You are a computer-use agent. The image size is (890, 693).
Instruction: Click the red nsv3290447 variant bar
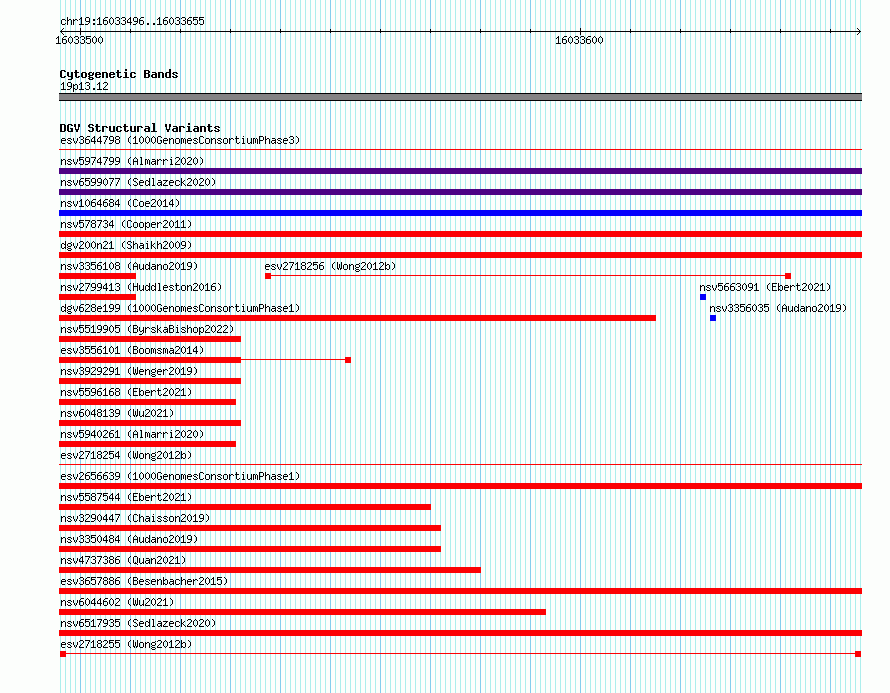[x=250, y=528]
